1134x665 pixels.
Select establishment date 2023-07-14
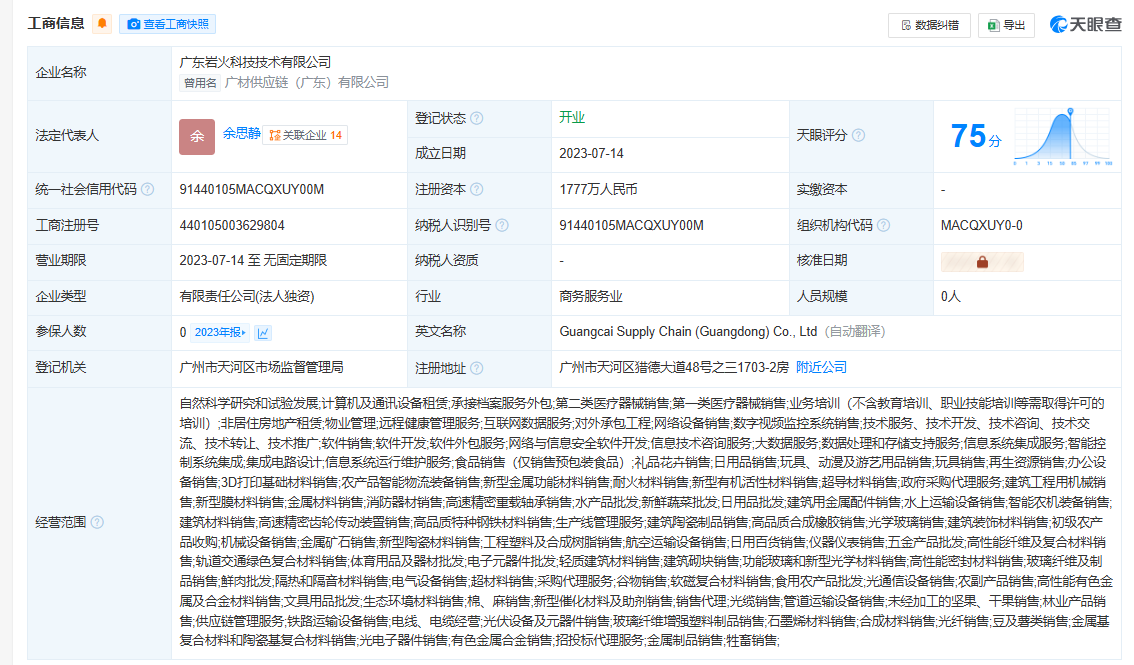(x=591, y=153)
